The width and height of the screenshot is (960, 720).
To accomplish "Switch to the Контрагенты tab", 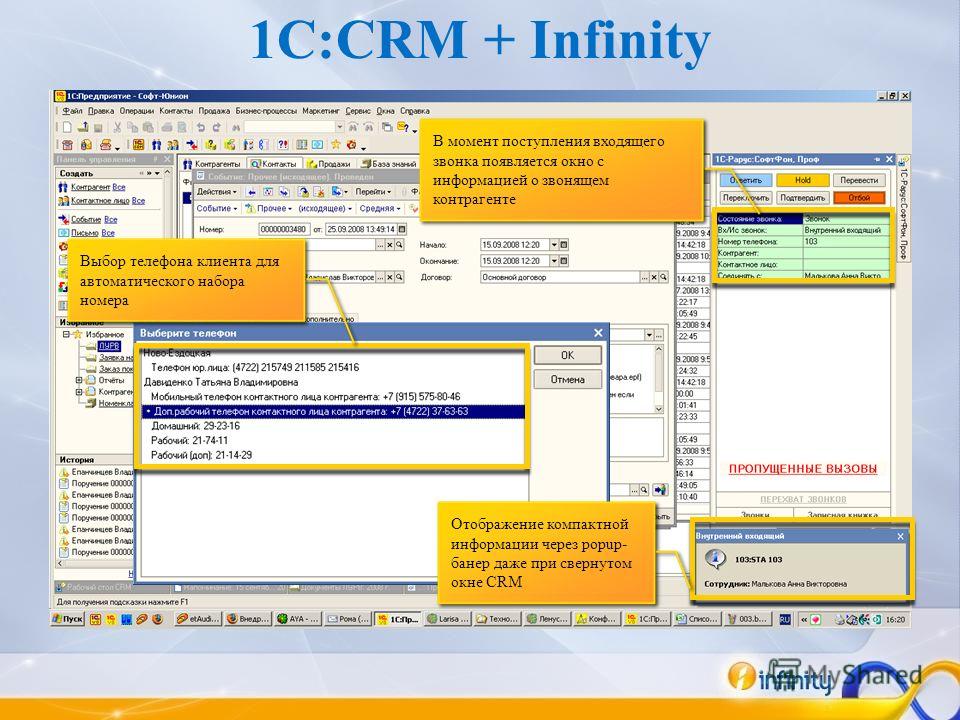I will [212, 163].
